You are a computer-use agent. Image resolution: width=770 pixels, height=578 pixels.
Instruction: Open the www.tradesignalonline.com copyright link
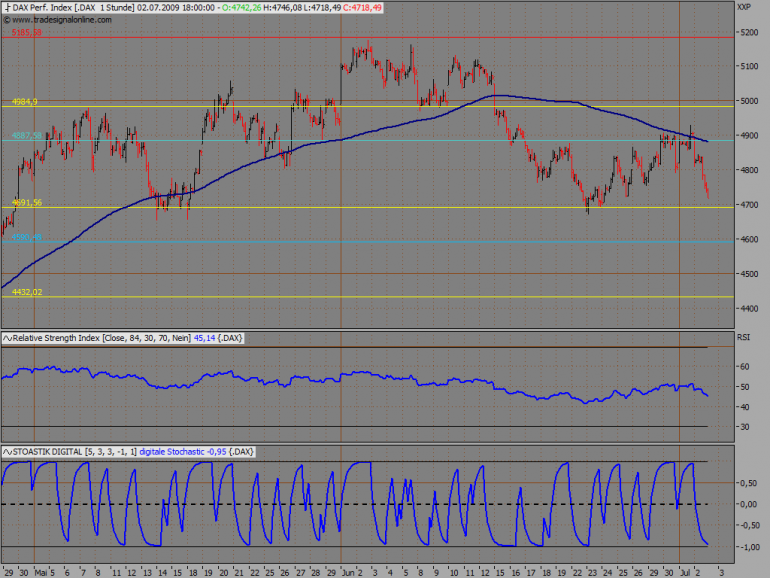coord(57,20)
